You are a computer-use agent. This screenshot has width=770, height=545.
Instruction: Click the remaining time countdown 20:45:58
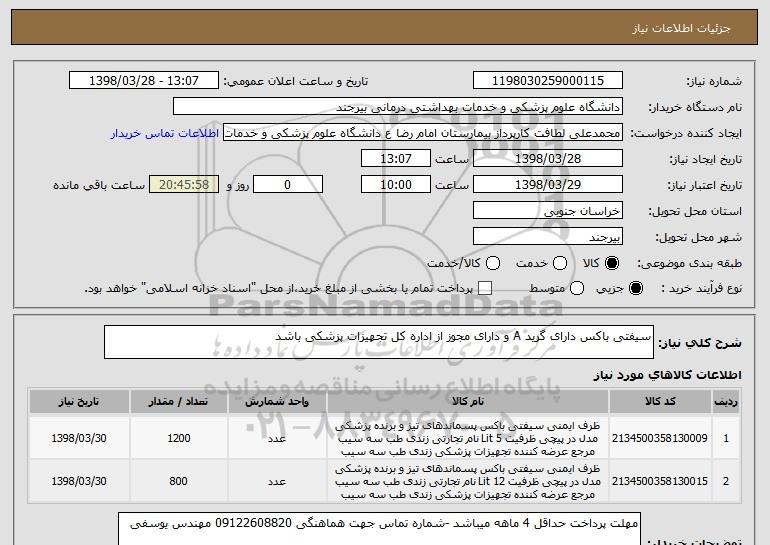pyautogui.click(x=184, y=185)
